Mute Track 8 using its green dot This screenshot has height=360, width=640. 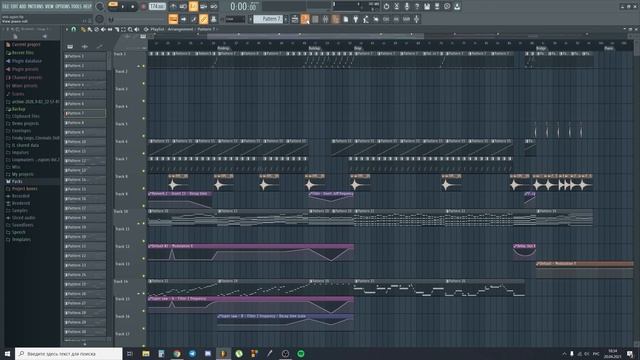(143, 189)
